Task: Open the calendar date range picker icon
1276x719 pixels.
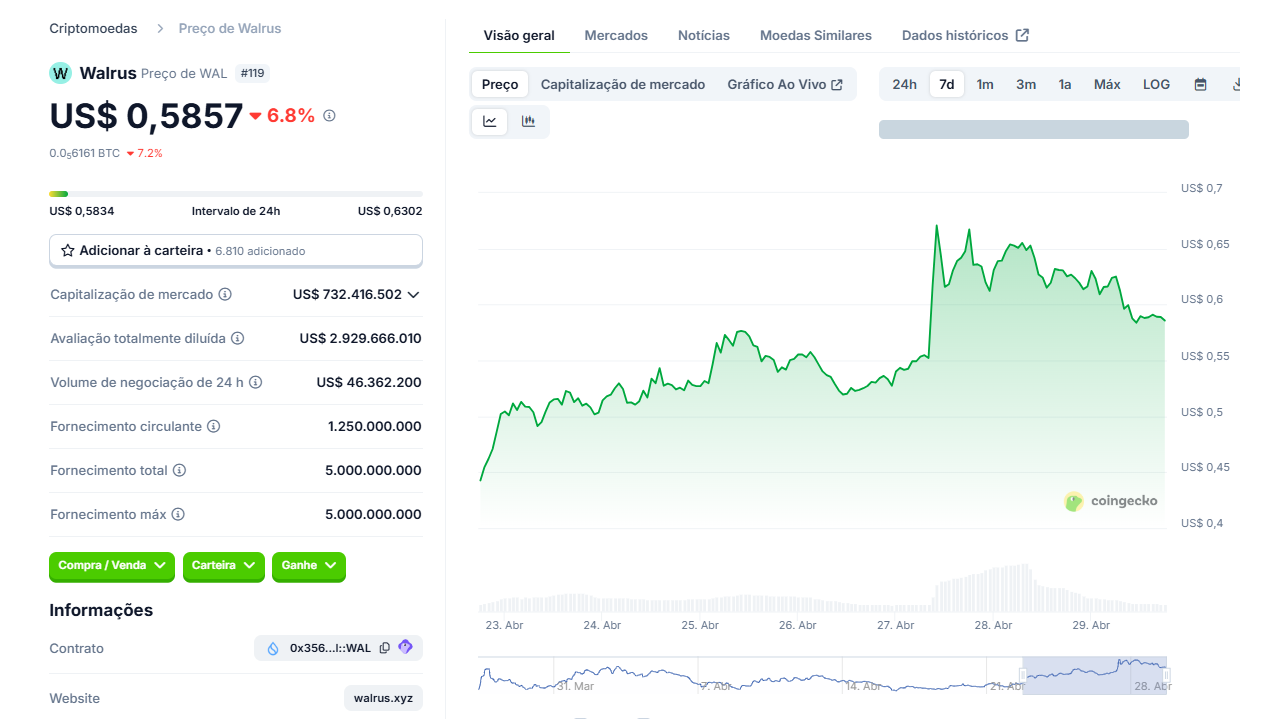Action: [x=1200, y=84]
